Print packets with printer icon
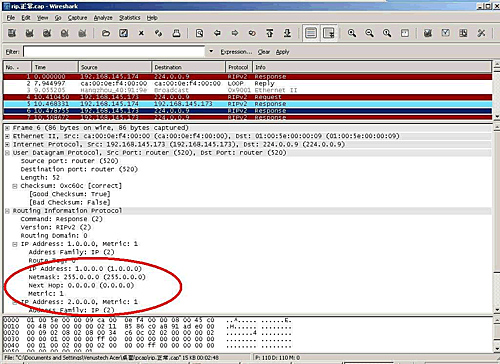500x364 pixels. point(176,33)
